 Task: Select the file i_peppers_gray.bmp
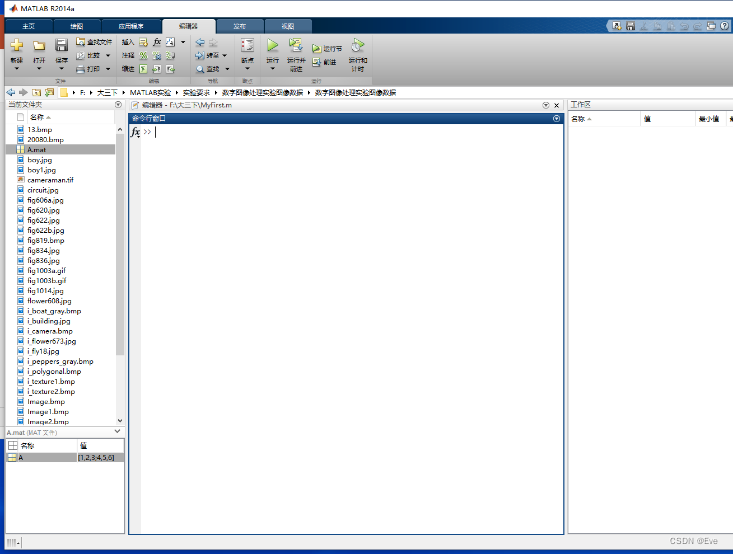point(60,361)
